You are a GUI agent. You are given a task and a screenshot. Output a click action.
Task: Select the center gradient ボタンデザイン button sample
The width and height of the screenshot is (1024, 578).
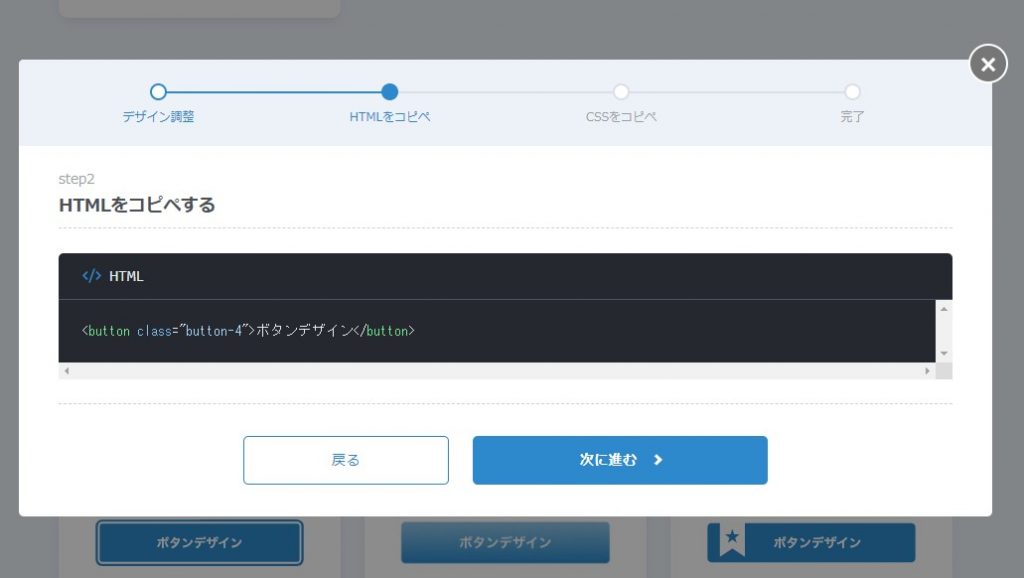point(504,542)
